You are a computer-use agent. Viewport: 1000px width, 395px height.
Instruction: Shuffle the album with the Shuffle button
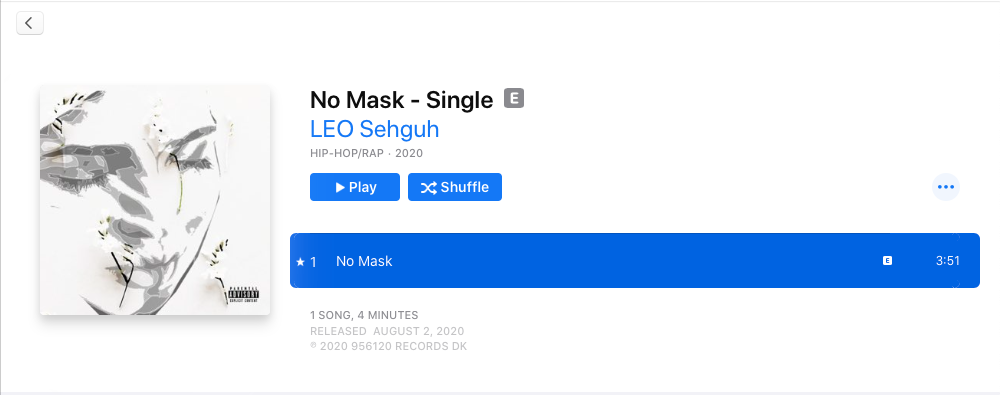pyautogui.click(x=455, y=187)
